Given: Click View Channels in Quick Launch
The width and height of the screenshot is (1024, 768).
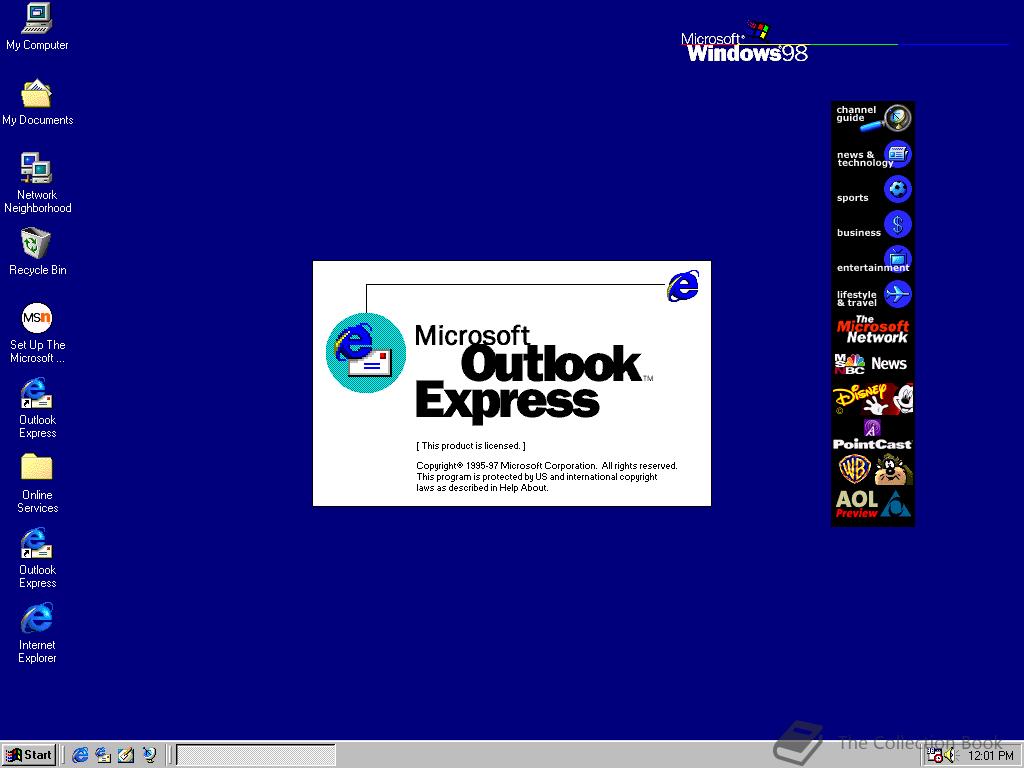Looking at the screenshot, I should [x=150, y=755].
